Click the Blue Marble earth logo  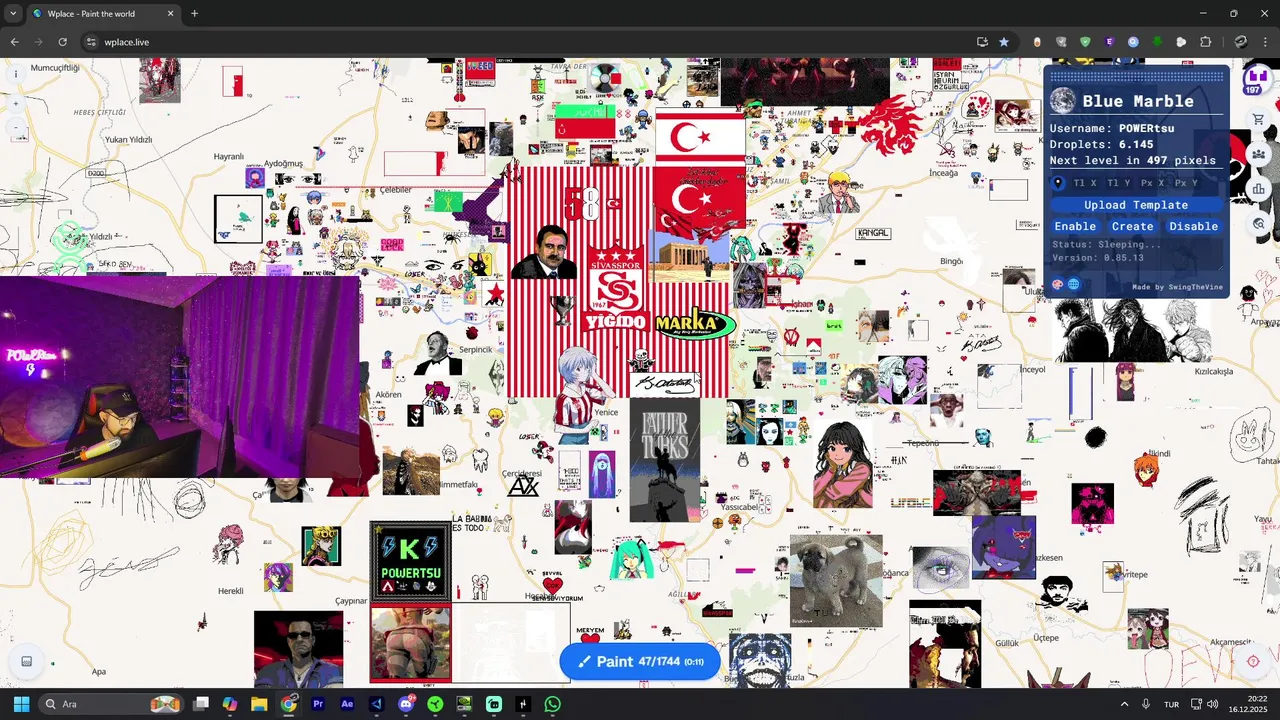point(1063,100)
